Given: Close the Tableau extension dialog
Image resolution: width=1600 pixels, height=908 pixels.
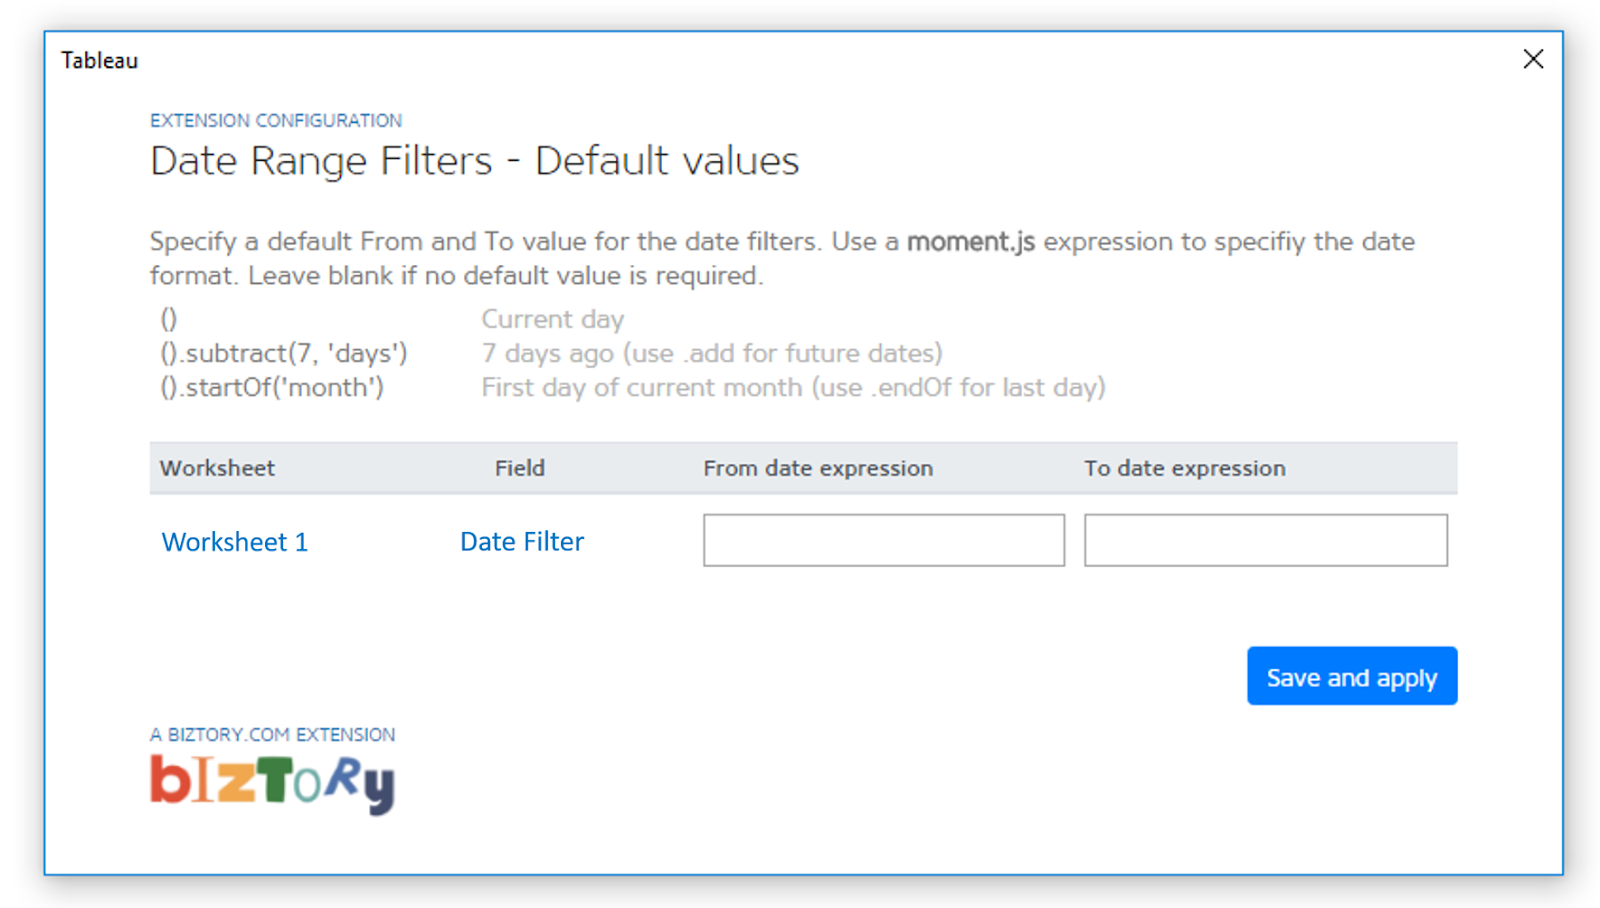Looking at the screenshot, I should pyautogui.click(x=1533, y=59).
